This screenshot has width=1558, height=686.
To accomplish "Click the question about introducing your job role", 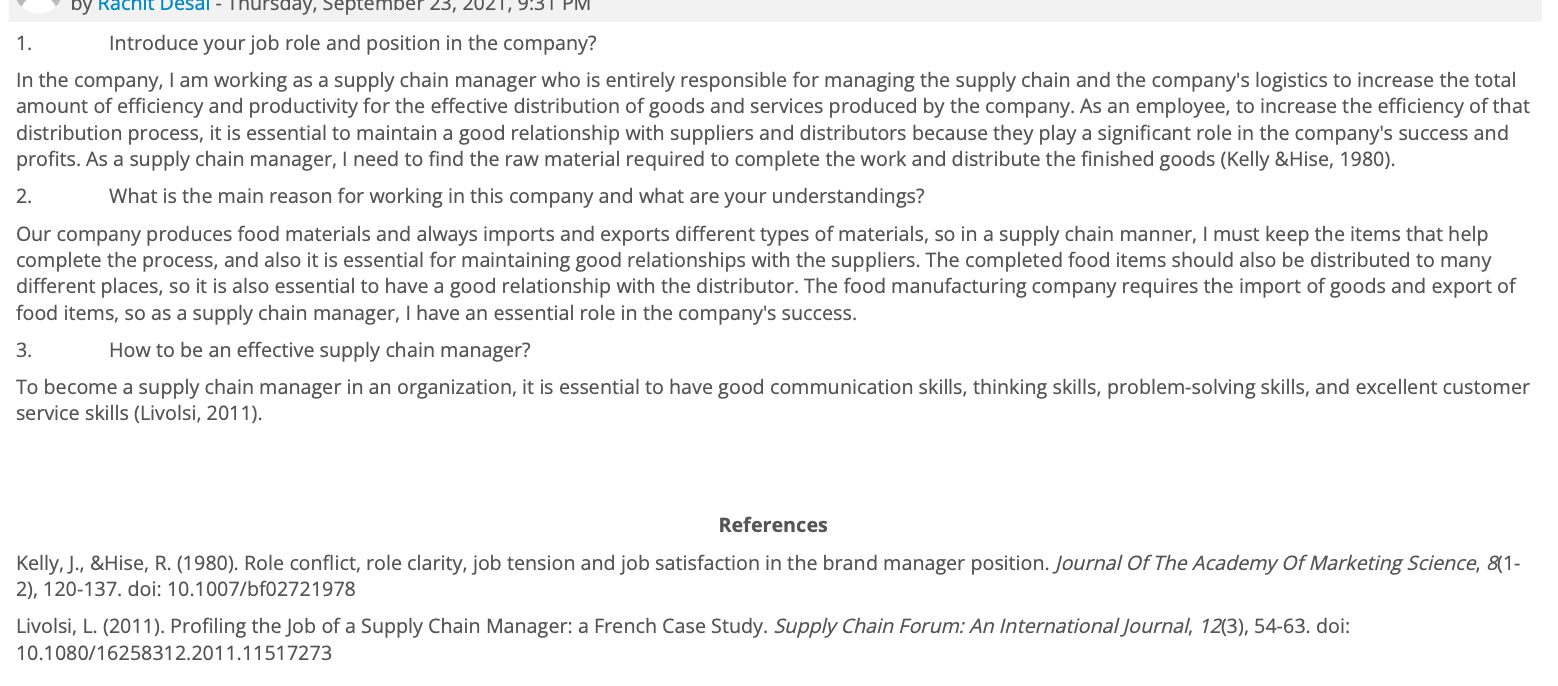I will pos(352,44).
